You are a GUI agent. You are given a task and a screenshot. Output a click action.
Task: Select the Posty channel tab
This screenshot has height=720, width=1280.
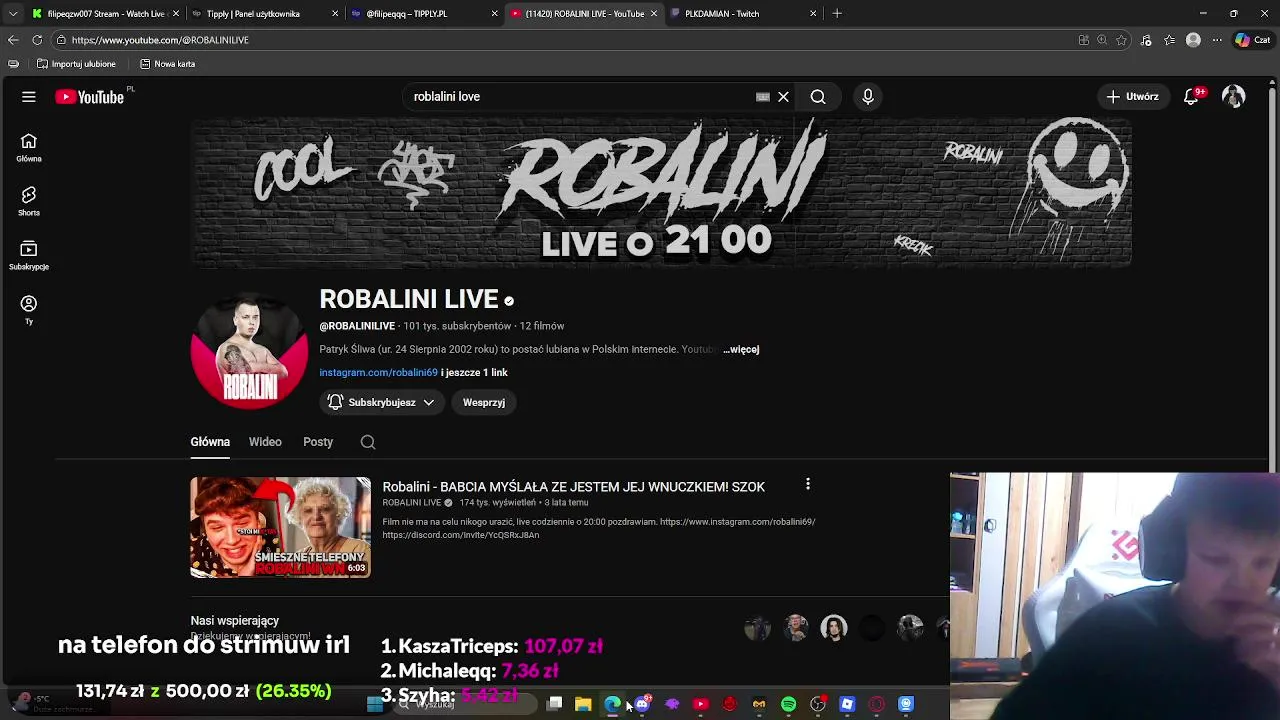(x=318, y=442)
